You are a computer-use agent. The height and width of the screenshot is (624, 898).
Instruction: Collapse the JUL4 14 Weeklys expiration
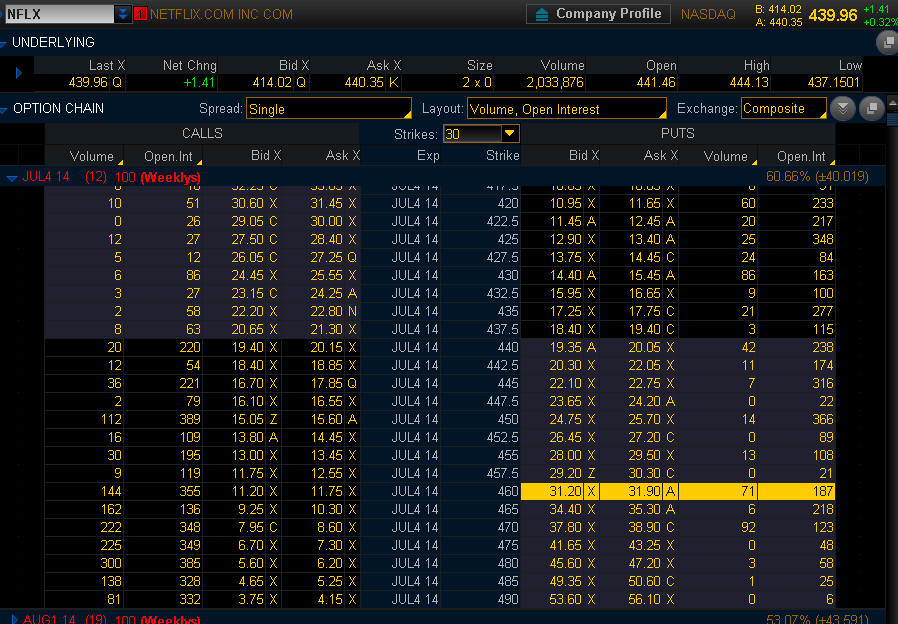click(12, 178)
